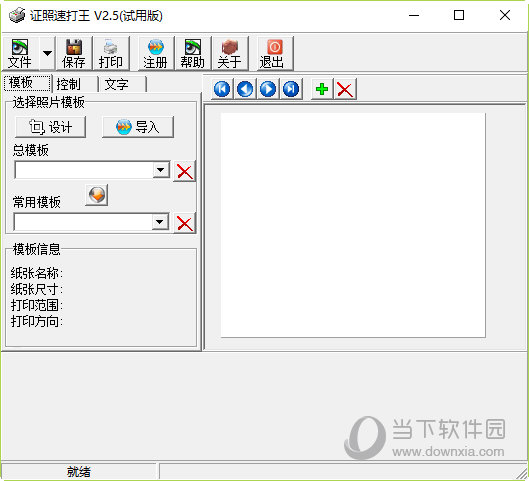This screenshot has height=481, width=529.
Task: Open the 常用模板 combo box dropdown arrow
Action: [x=160, y=222]
